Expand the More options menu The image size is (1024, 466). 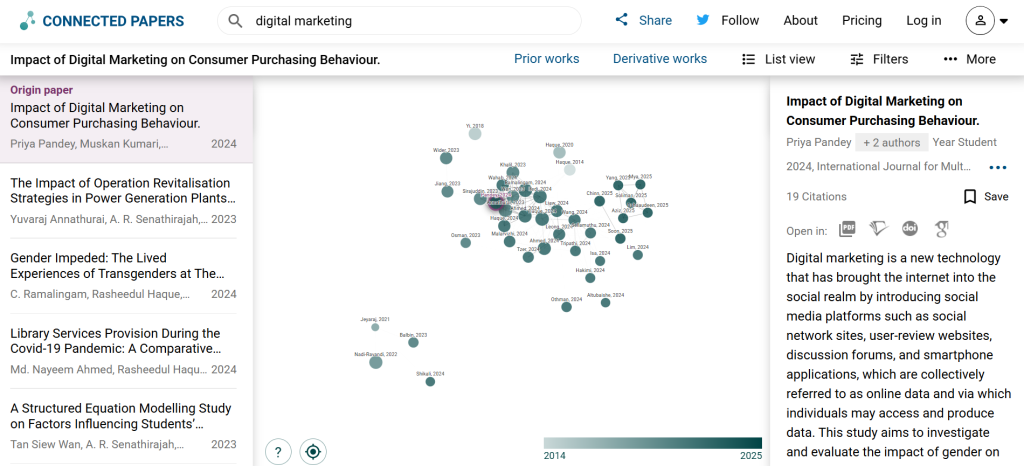coord(969,59)
